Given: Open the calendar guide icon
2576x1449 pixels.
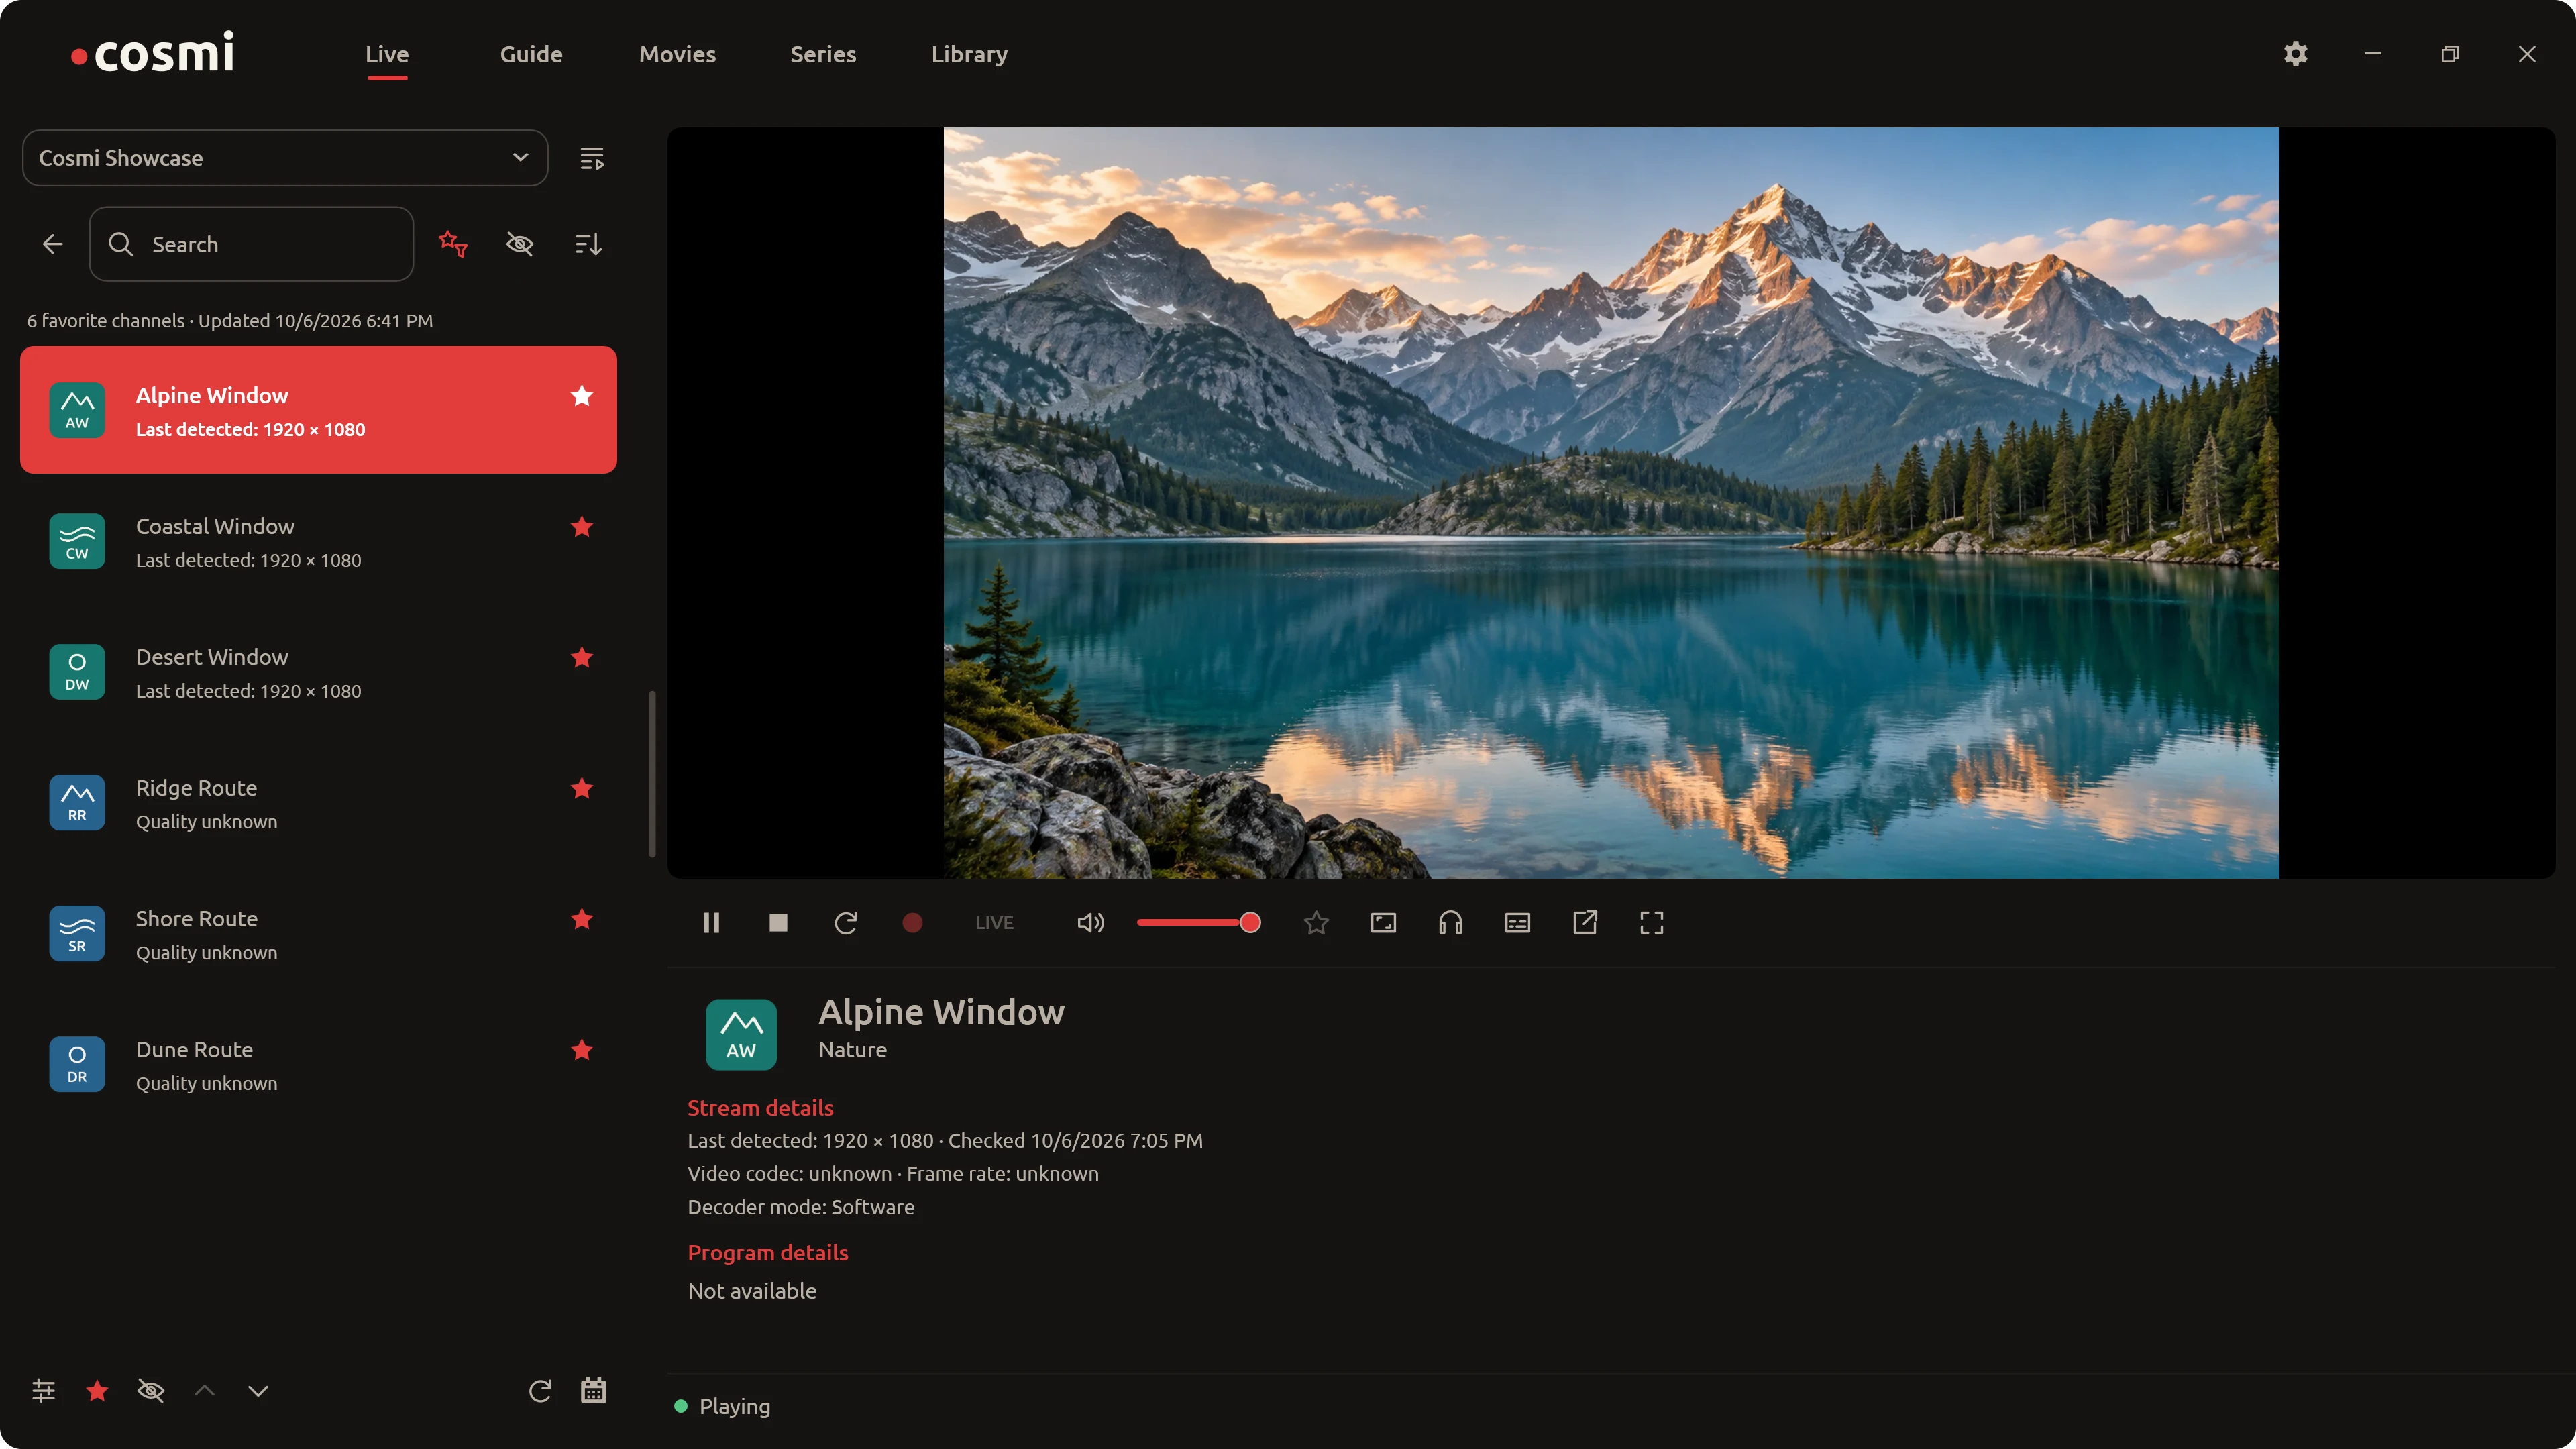Looking at the screenshot, I should click(x=593, y=1390).
